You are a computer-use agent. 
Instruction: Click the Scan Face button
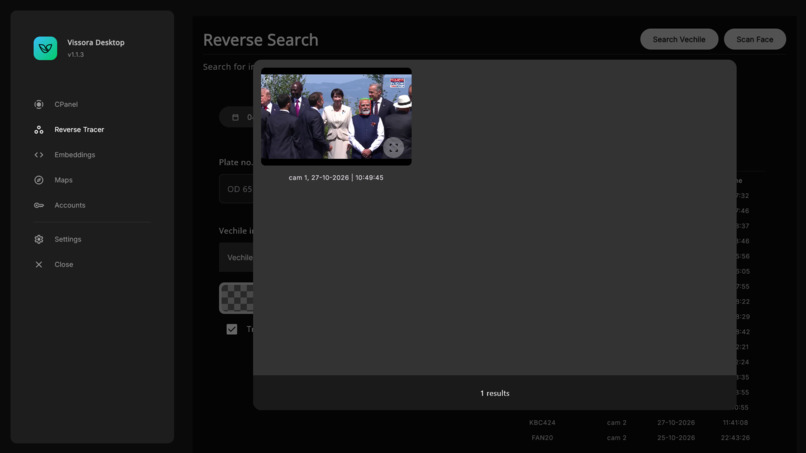pyautogui.click(x=755, y=39)
